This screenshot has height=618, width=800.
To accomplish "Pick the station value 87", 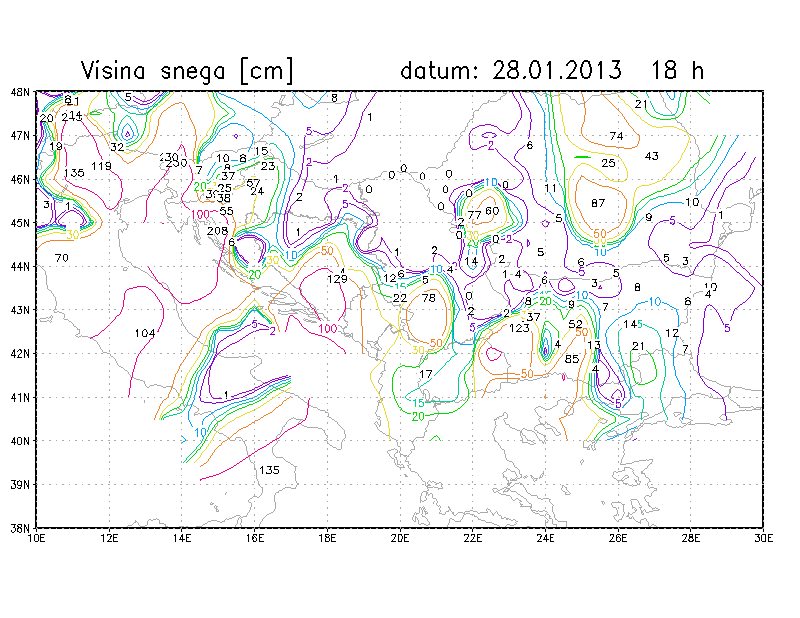I will coord(598,203).
